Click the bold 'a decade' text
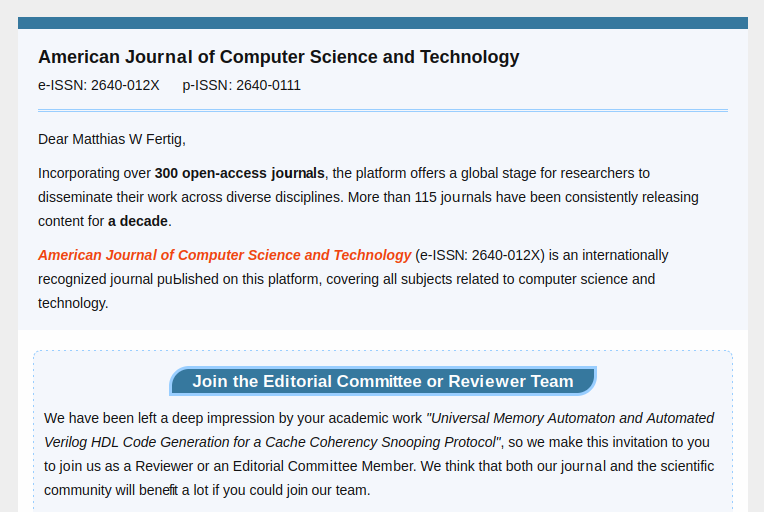Image resolution: width=764 pixels, height=512 pixels. [138, 221]
